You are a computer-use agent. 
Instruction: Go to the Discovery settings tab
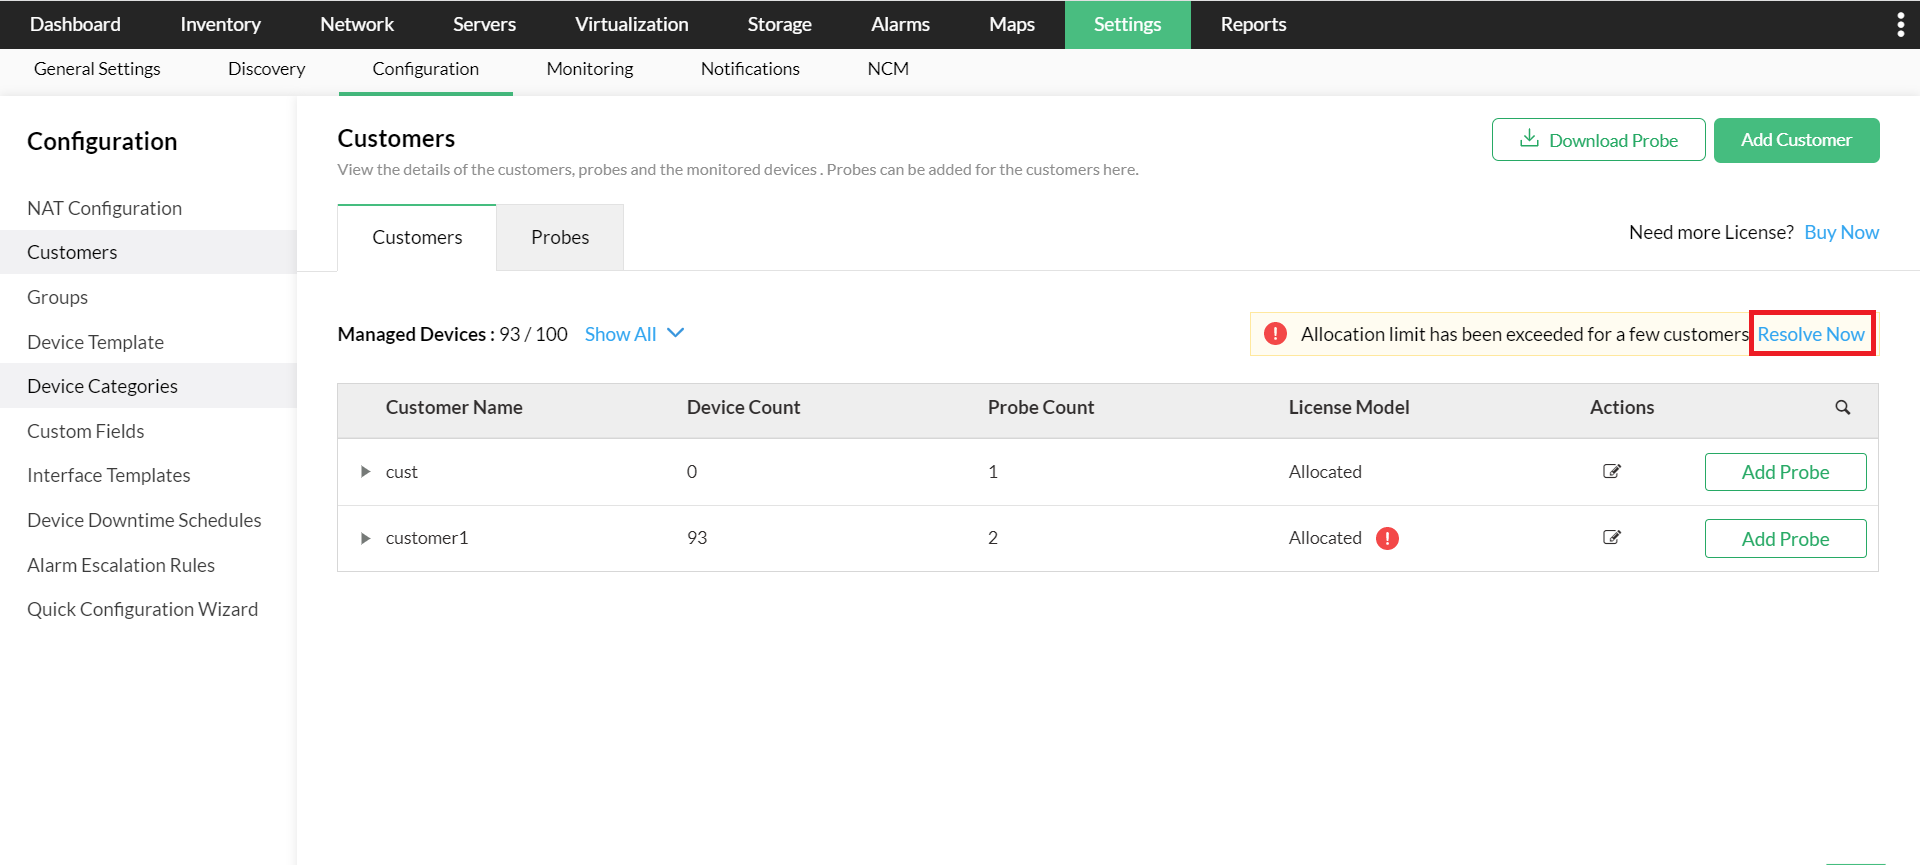266,69
